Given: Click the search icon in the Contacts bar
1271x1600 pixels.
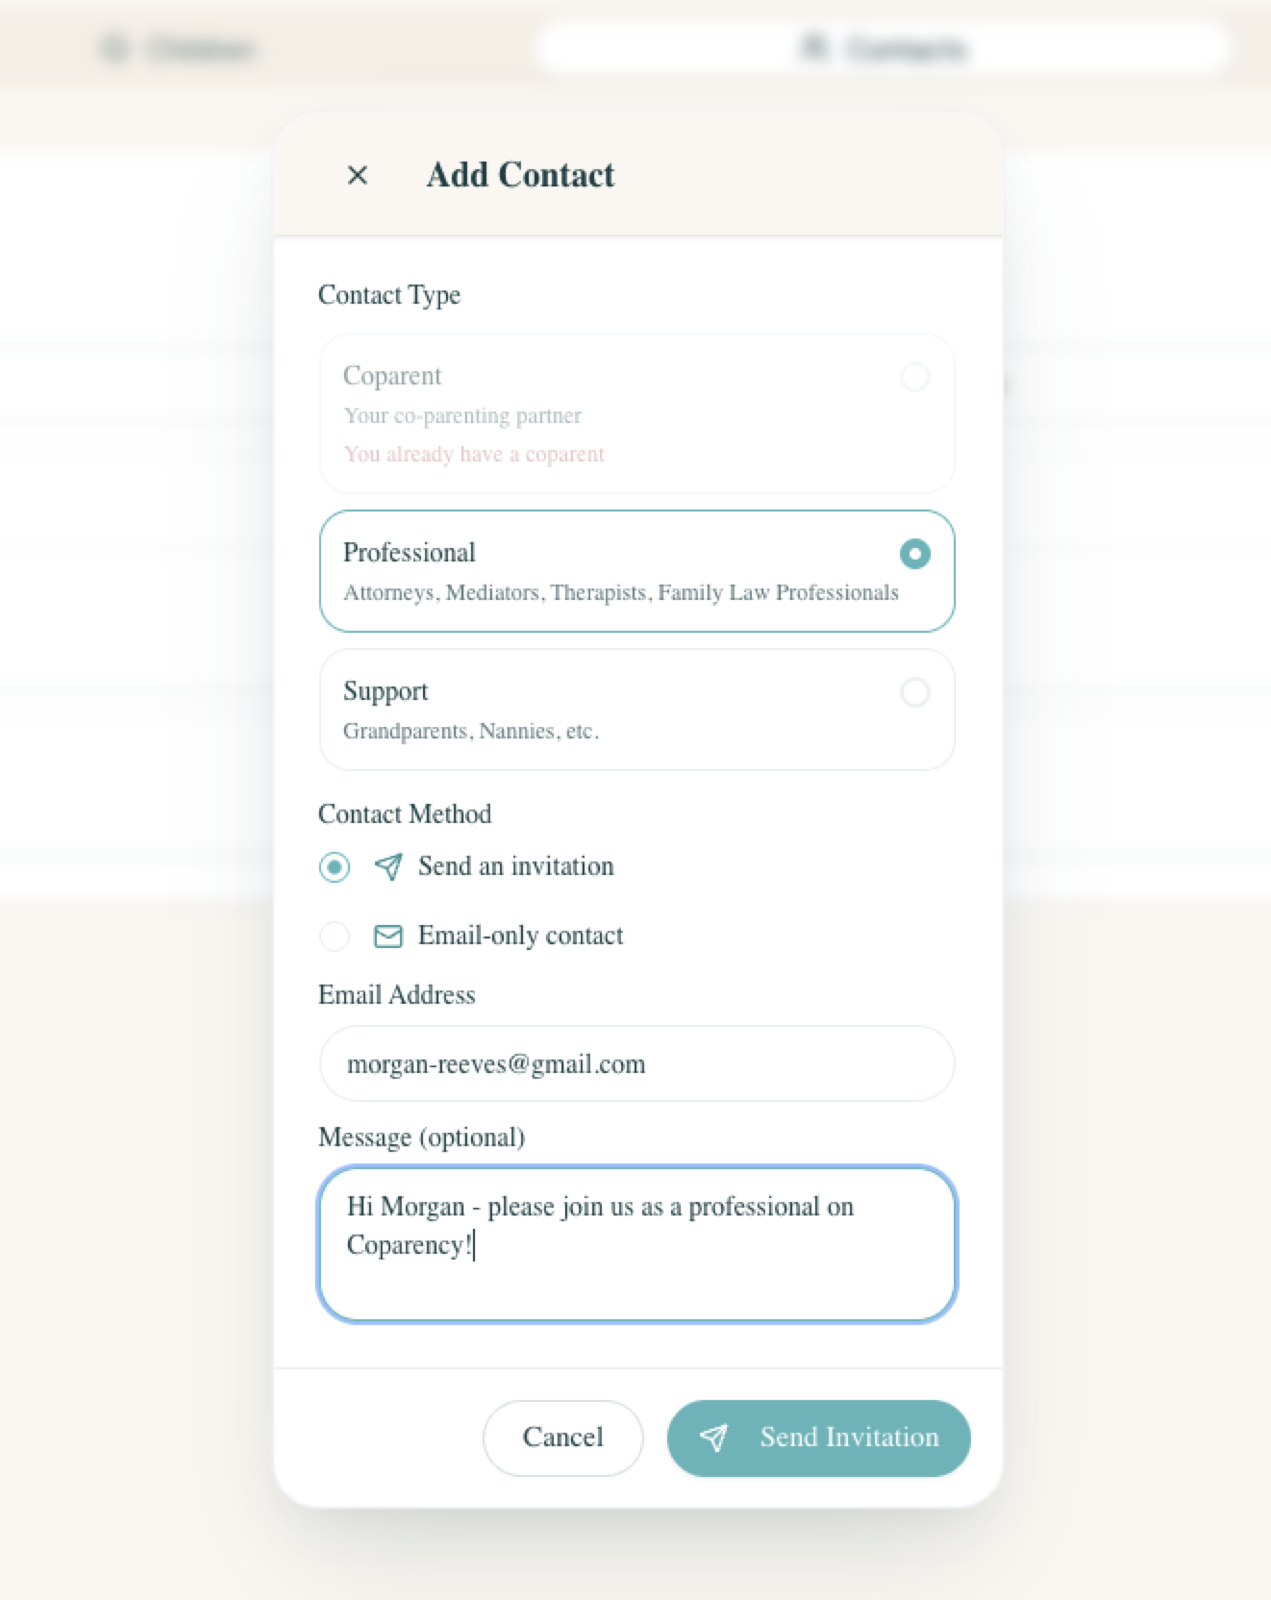Looking at the screenshot, I should click(813, 47).
